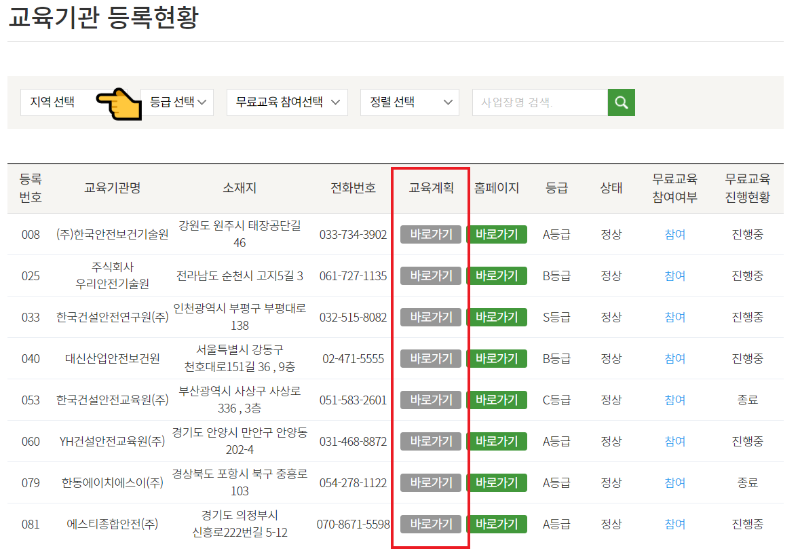Open 교육계획 바로가기 for 대신산업안전보건원
Image resolution: width=800 pixels, height=556 pixels.
[x=431, y=359]
